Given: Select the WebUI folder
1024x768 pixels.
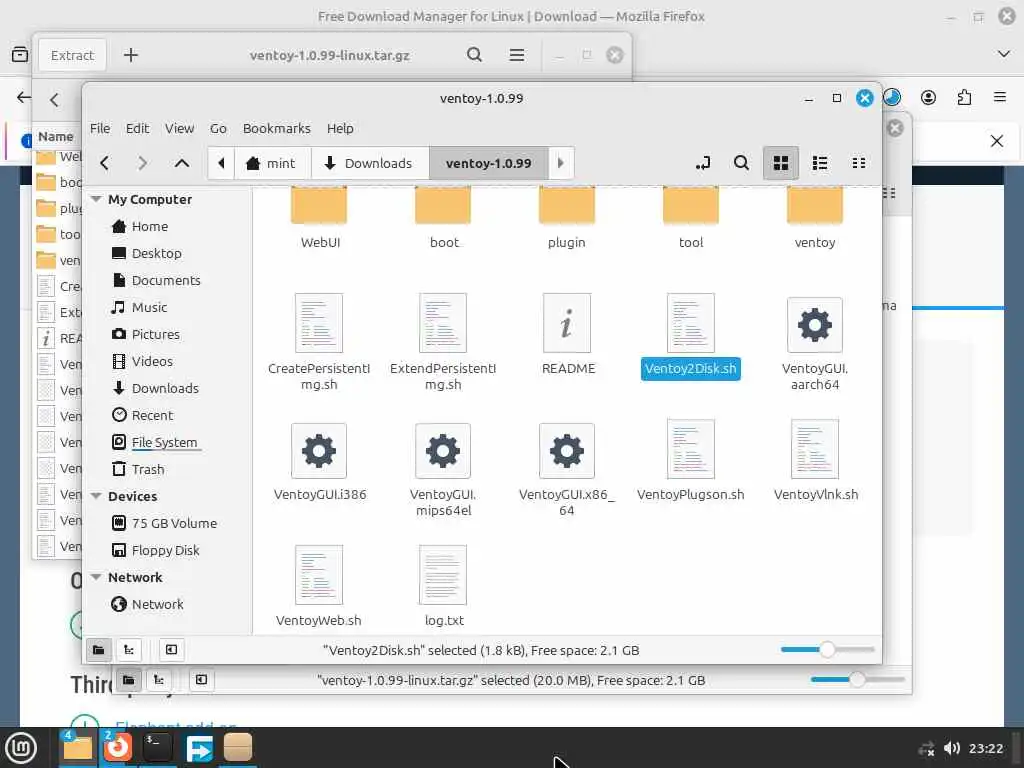Looking at the screenshot, I should (319, 218).
